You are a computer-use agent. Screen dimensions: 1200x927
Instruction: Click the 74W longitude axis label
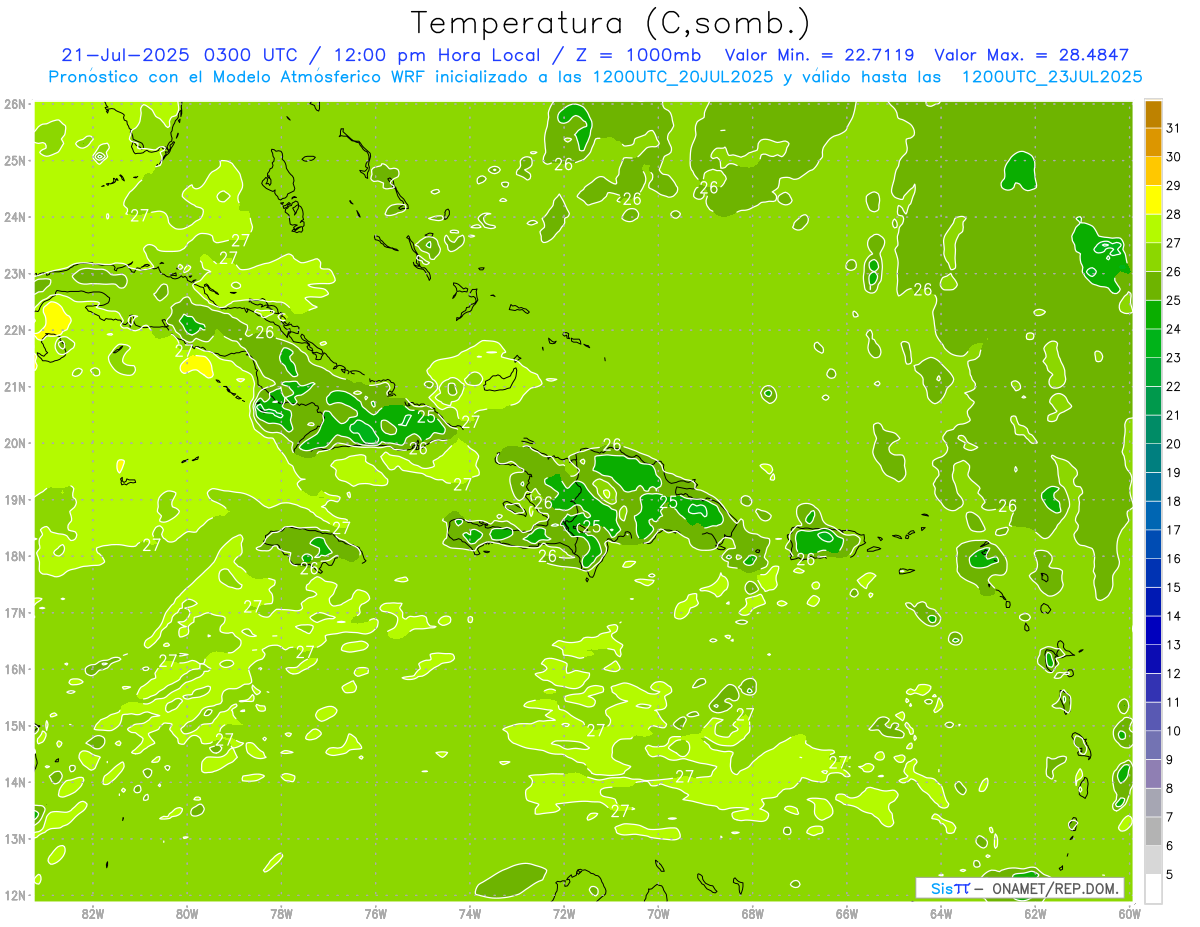coord(470,913)
